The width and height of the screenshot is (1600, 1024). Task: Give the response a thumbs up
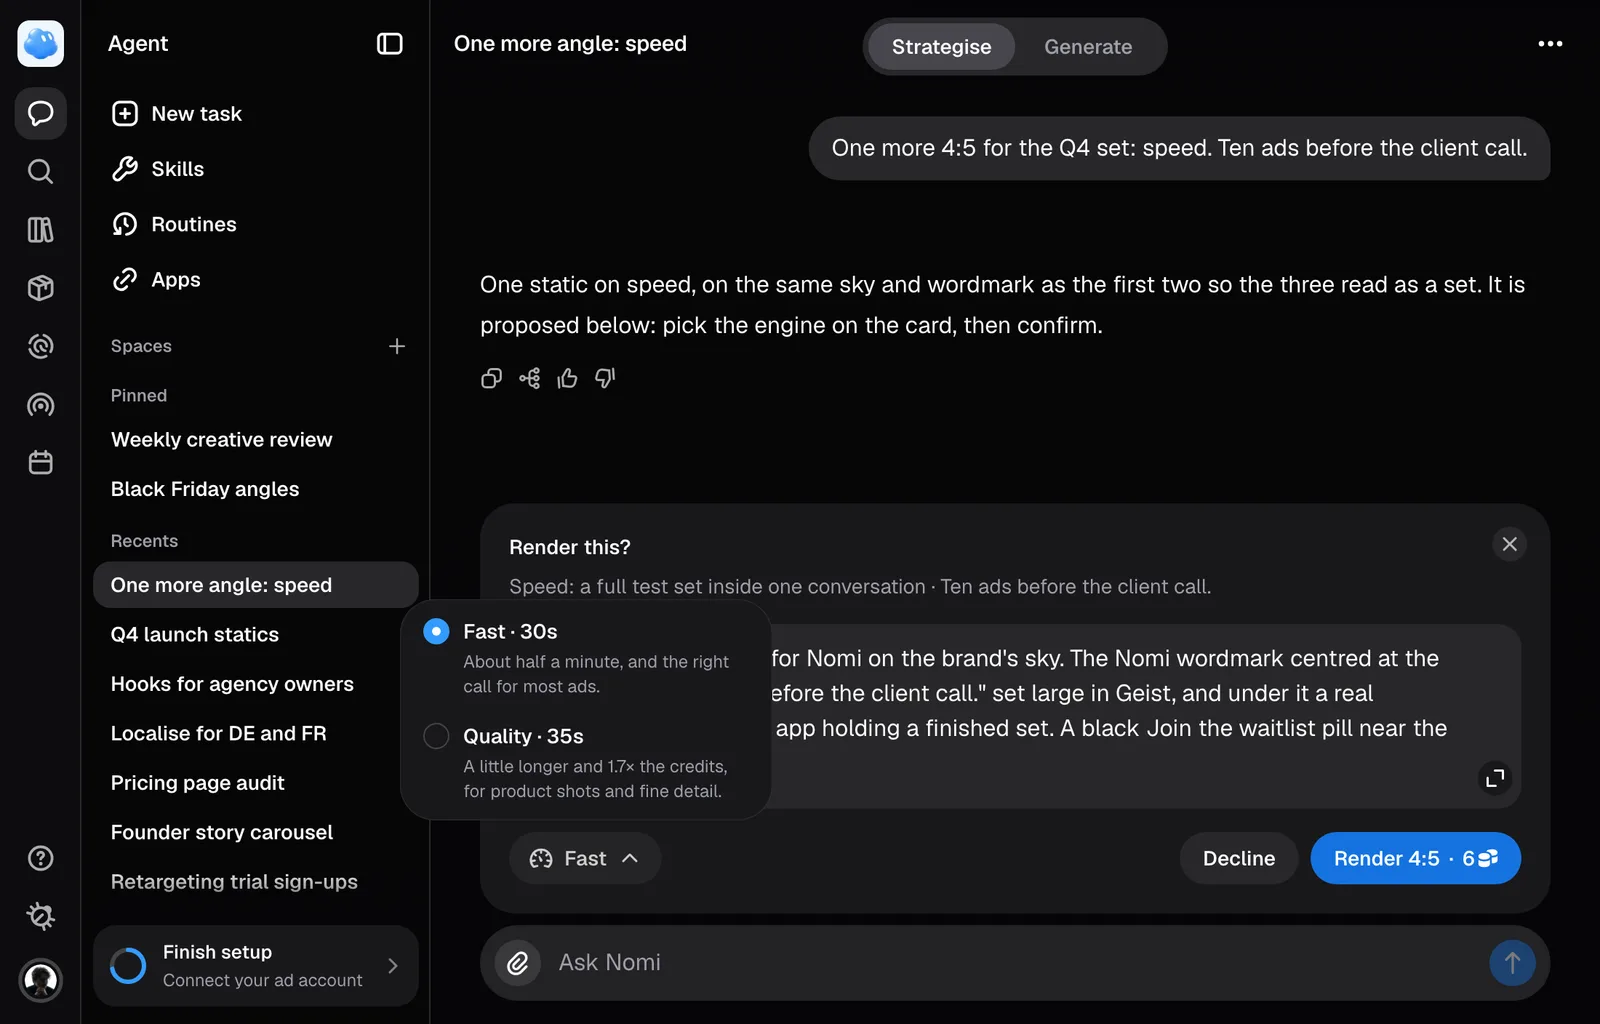click(x=568, y=378)
